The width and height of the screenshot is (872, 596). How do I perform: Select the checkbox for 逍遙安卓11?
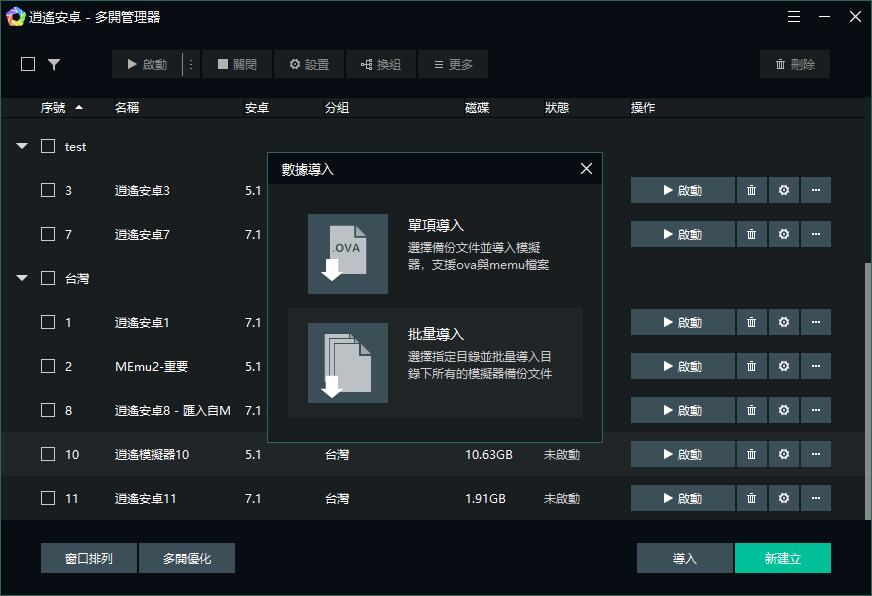47,498
